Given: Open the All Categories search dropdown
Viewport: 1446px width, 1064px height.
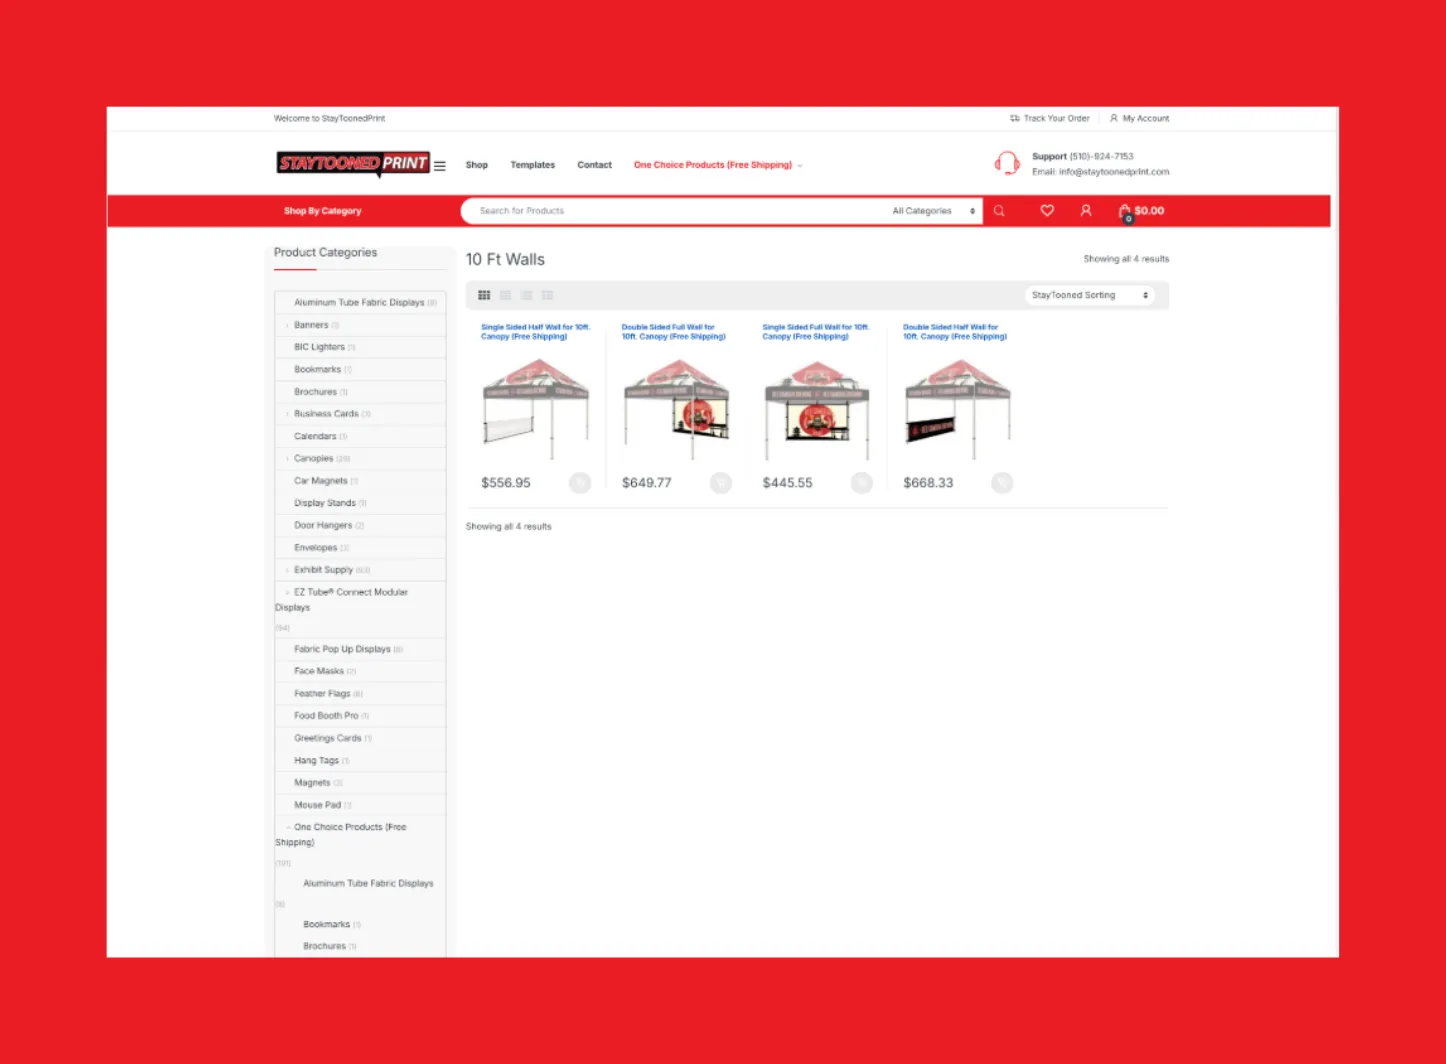Looking at the screenshot, I should tap(932, 211).
